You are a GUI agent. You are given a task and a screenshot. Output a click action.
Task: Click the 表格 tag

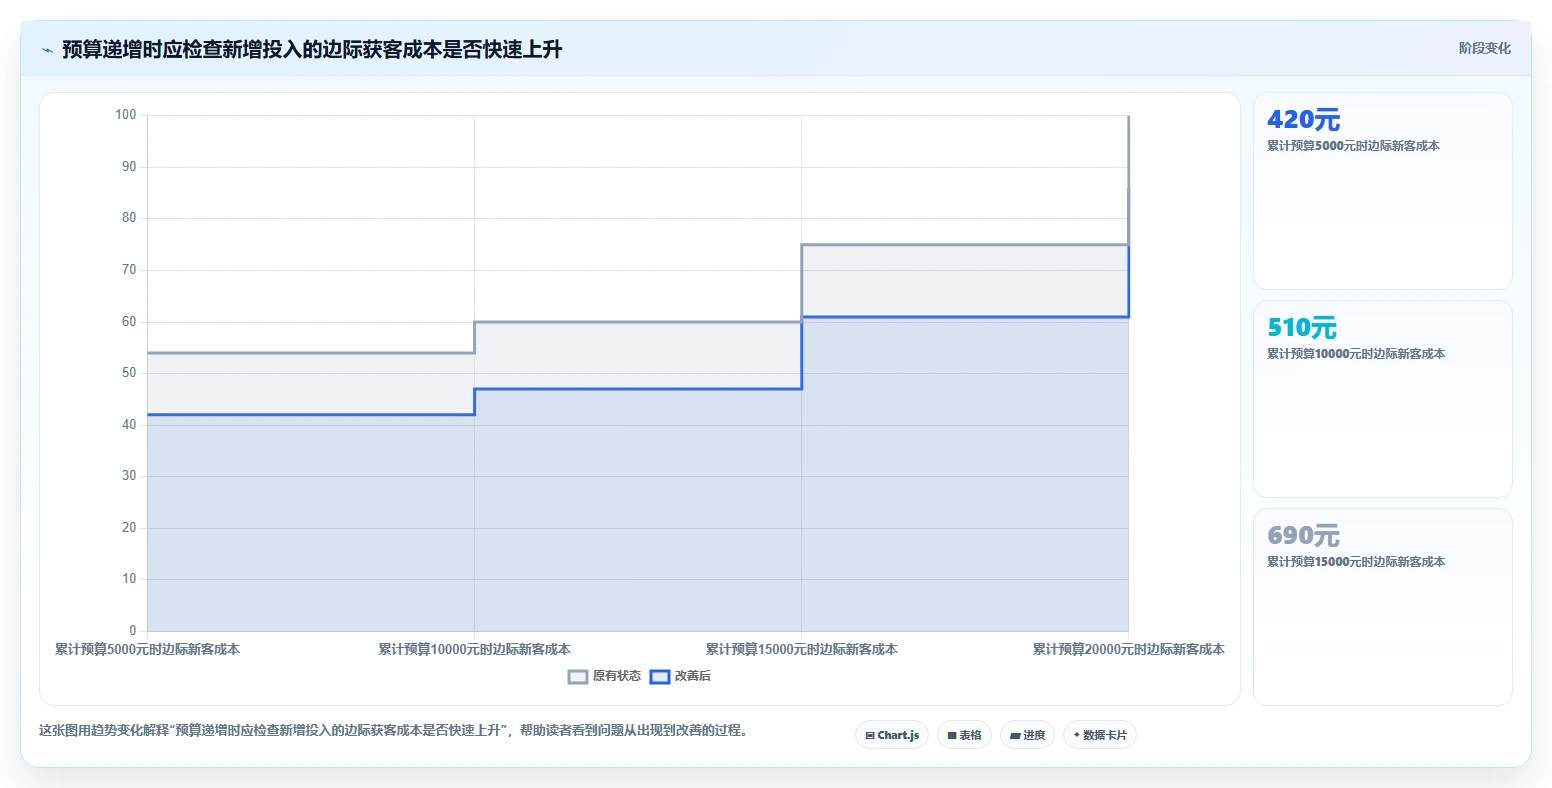pos(964,735)
